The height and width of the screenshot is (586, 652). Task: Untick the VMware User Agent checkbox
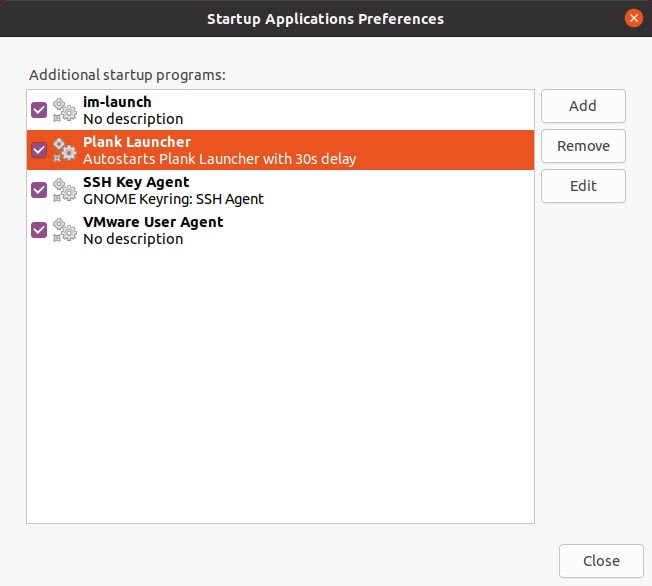[39, 230]
